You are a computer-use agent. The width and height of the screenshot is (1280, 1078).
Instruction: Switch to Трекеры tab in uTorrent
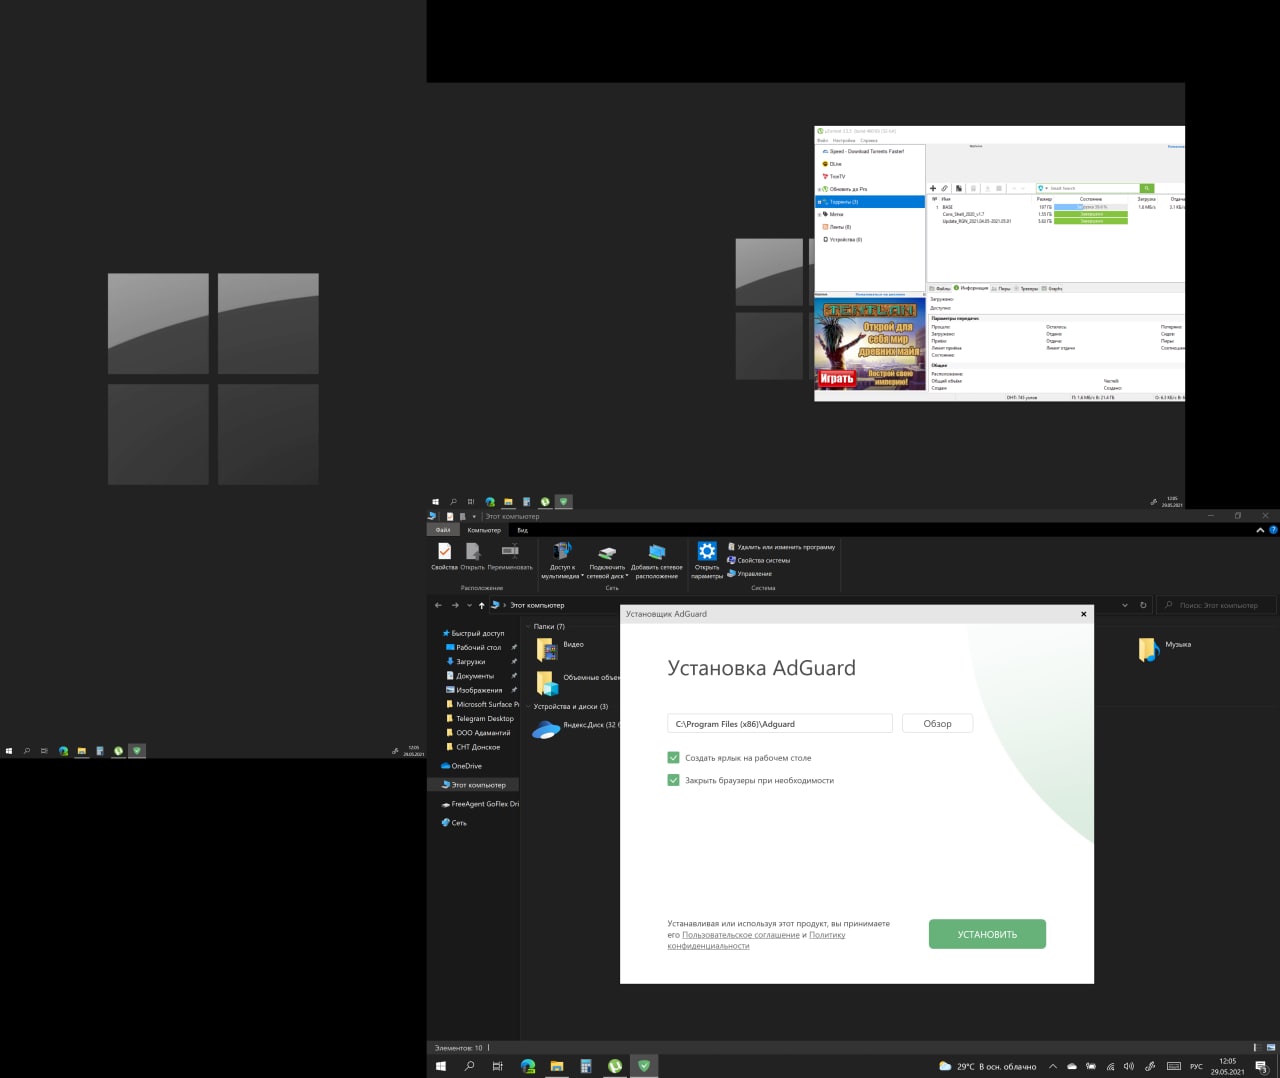tap(1027, 288)
